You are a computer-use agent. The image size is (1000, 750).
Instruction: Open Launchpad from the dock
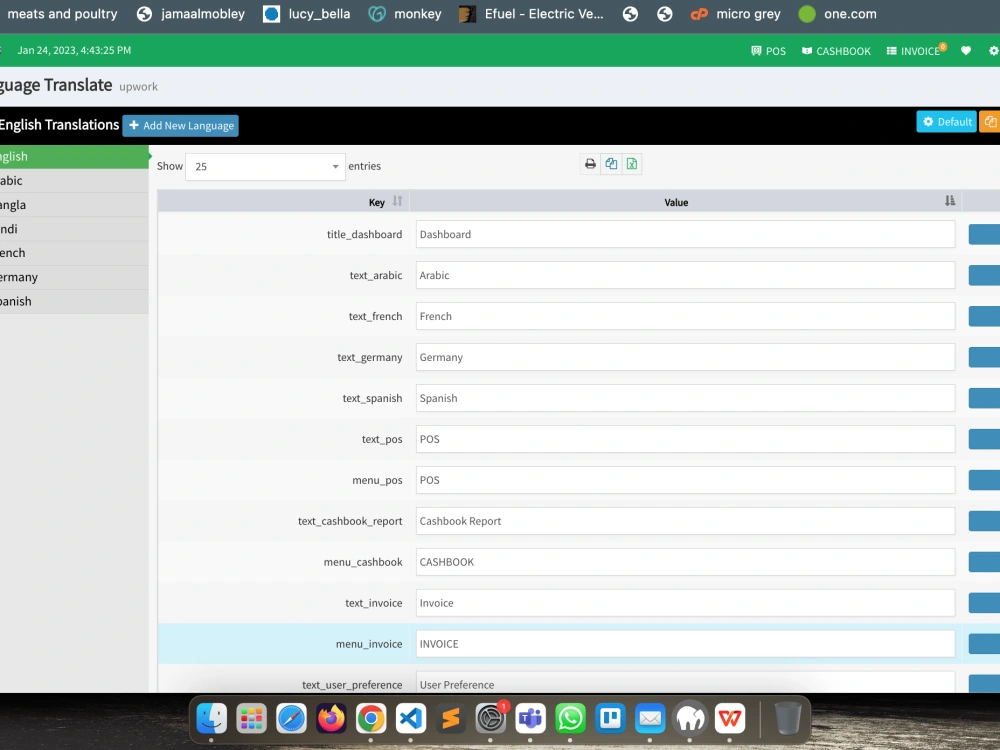(251, 719)
